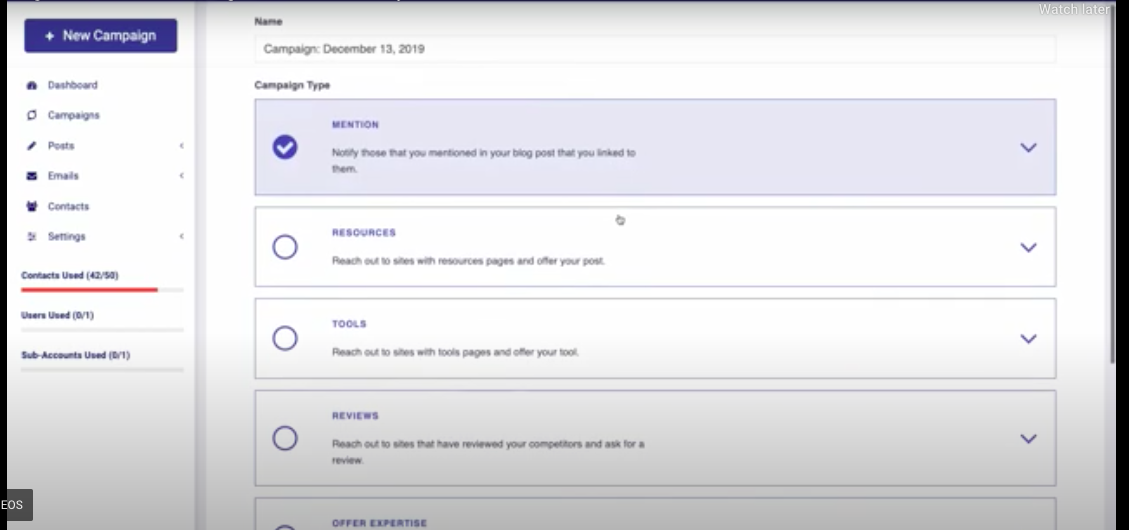
Task: Expand the Posts submenu arrow
Action: coord(181,146)
